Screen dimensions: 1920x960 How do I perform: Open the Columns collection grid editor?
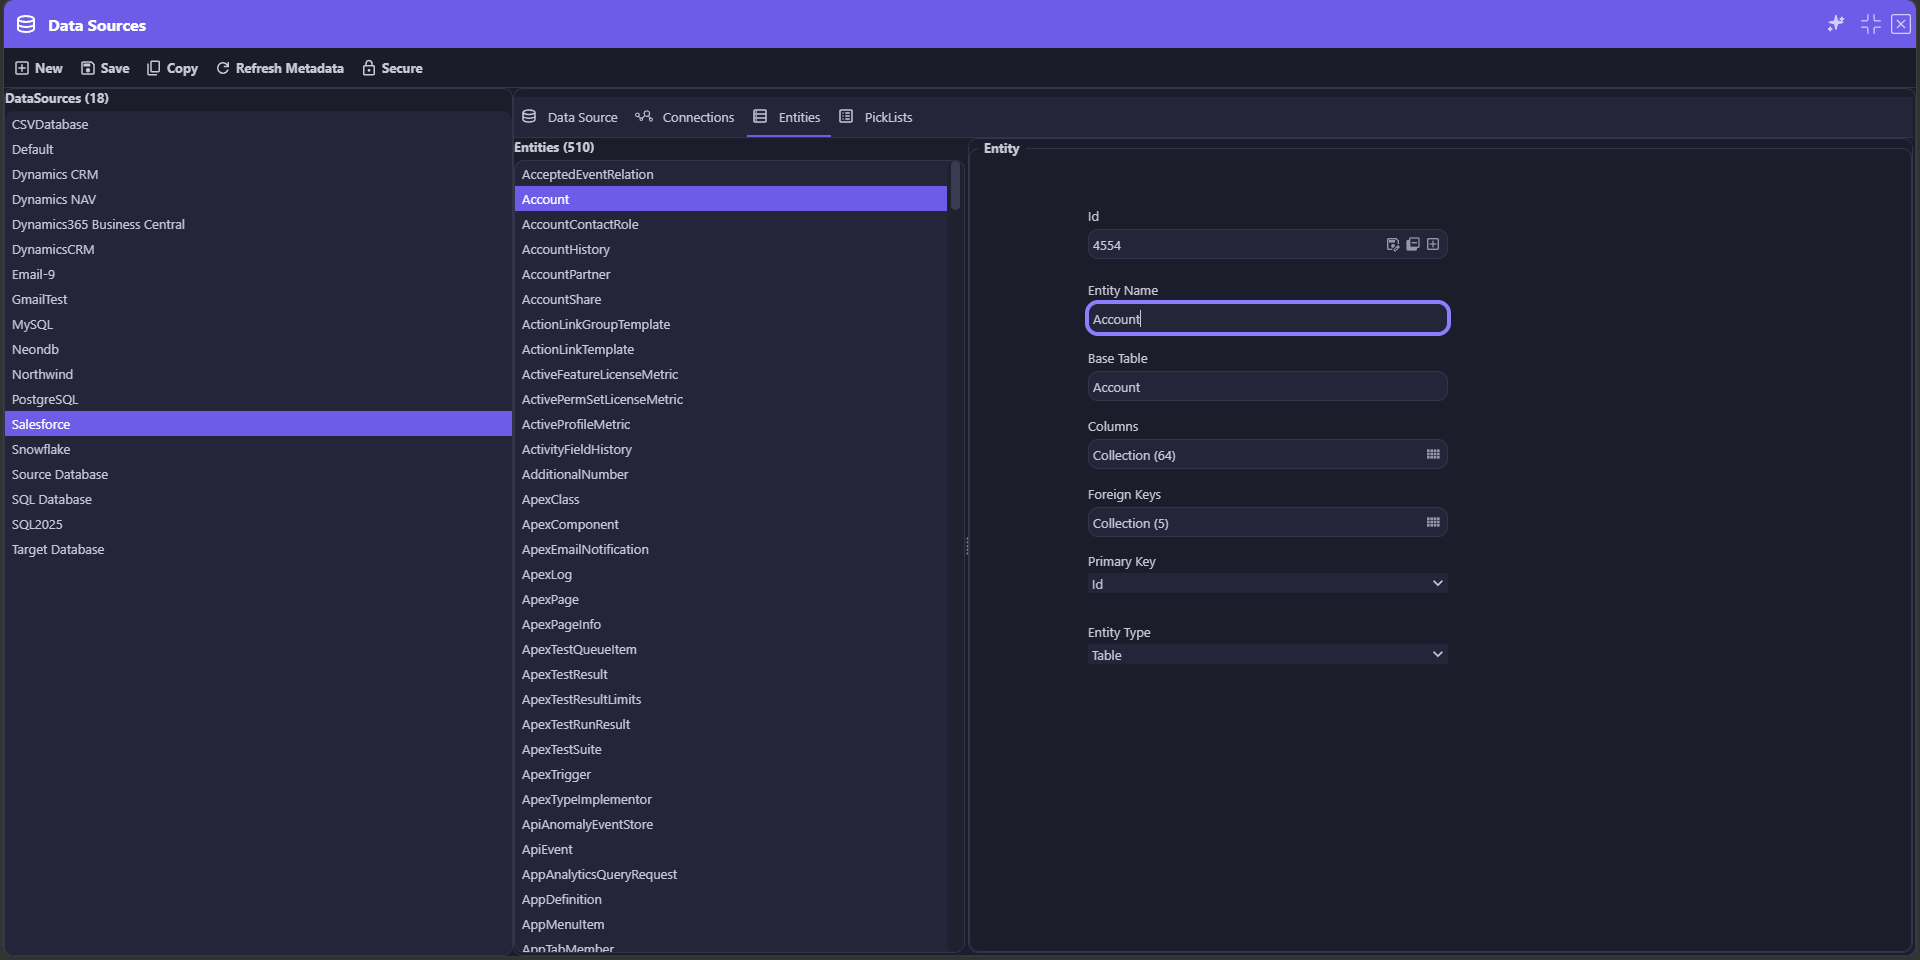click(1433, 455)
